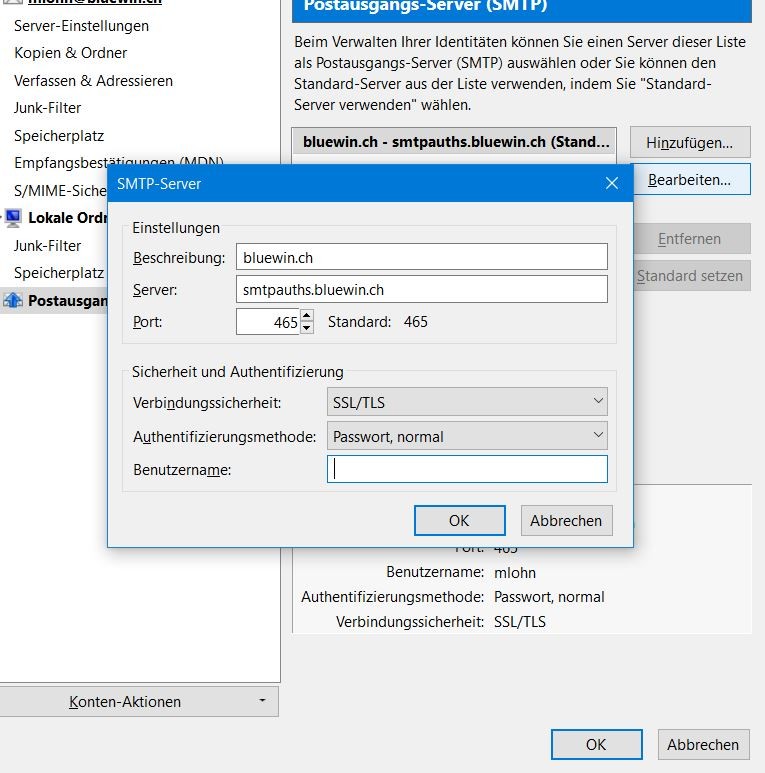Cancel the SMTP-Server dialog via Abbrechen
Viewport: 765px width, 773px height.
566,521
